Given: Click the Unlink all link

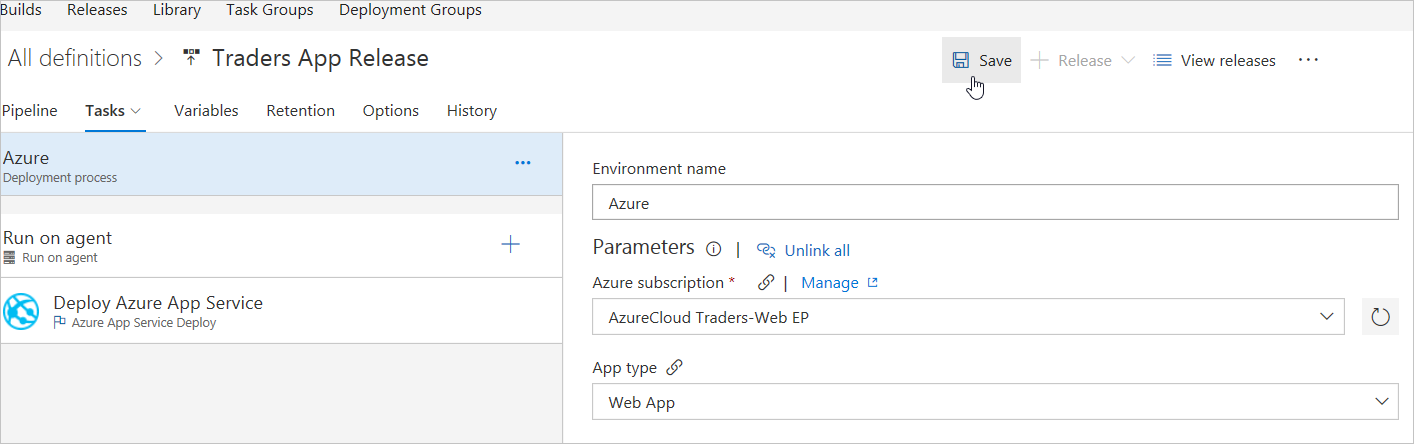Looking at the screenshot, I should pyautogui.click(x=817, y=250).
